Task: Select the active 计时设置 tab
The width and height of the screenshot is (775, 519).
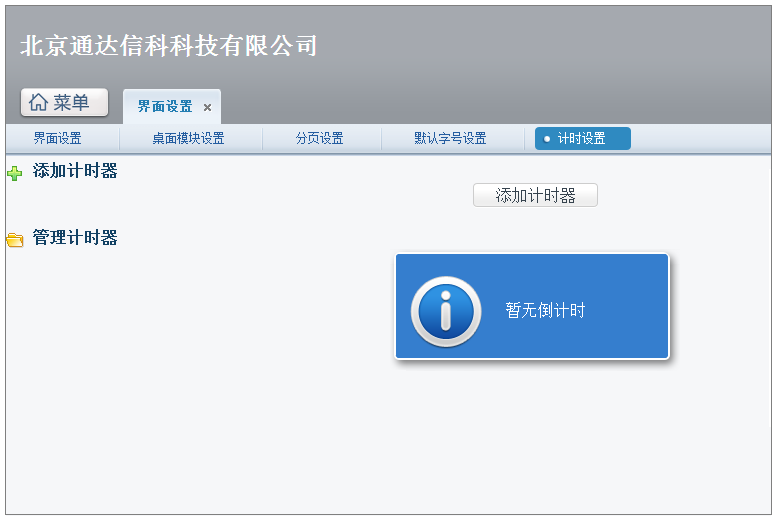Action: (583, 138)
